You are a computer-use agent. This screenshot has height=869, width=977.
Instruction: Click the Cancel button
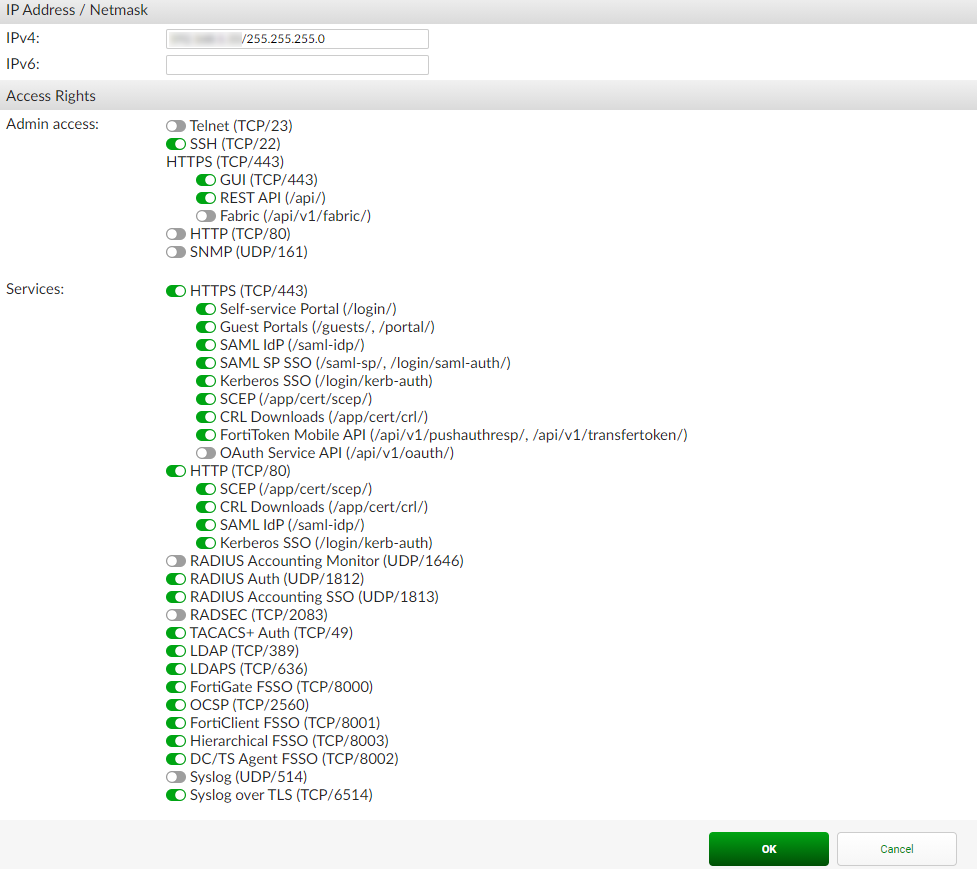tap(896, 848)
